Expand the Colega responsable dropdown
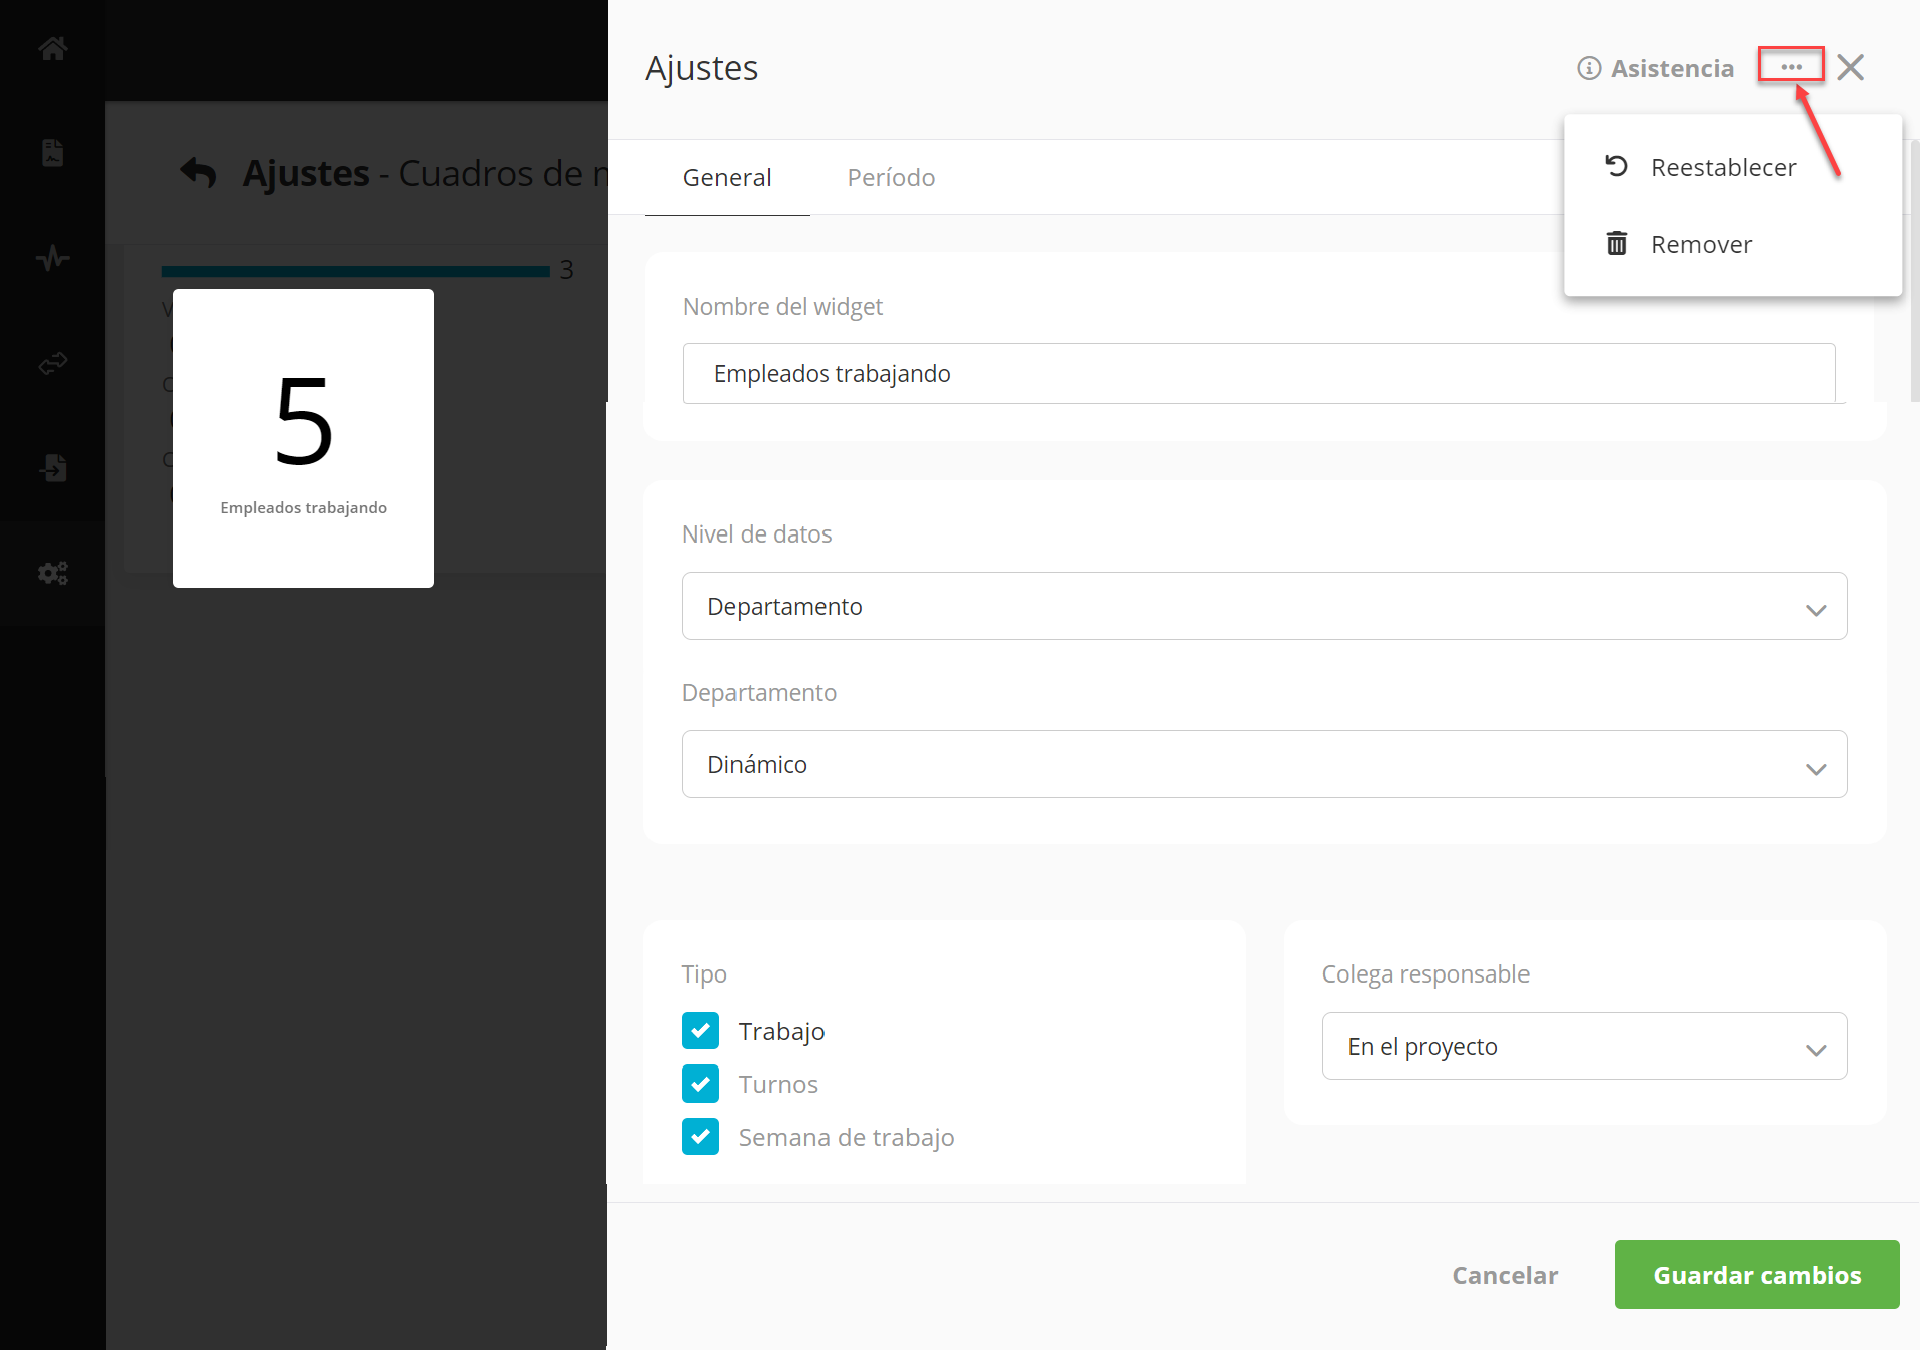The image size is (1920, 1350). tap(1584, 1046)
